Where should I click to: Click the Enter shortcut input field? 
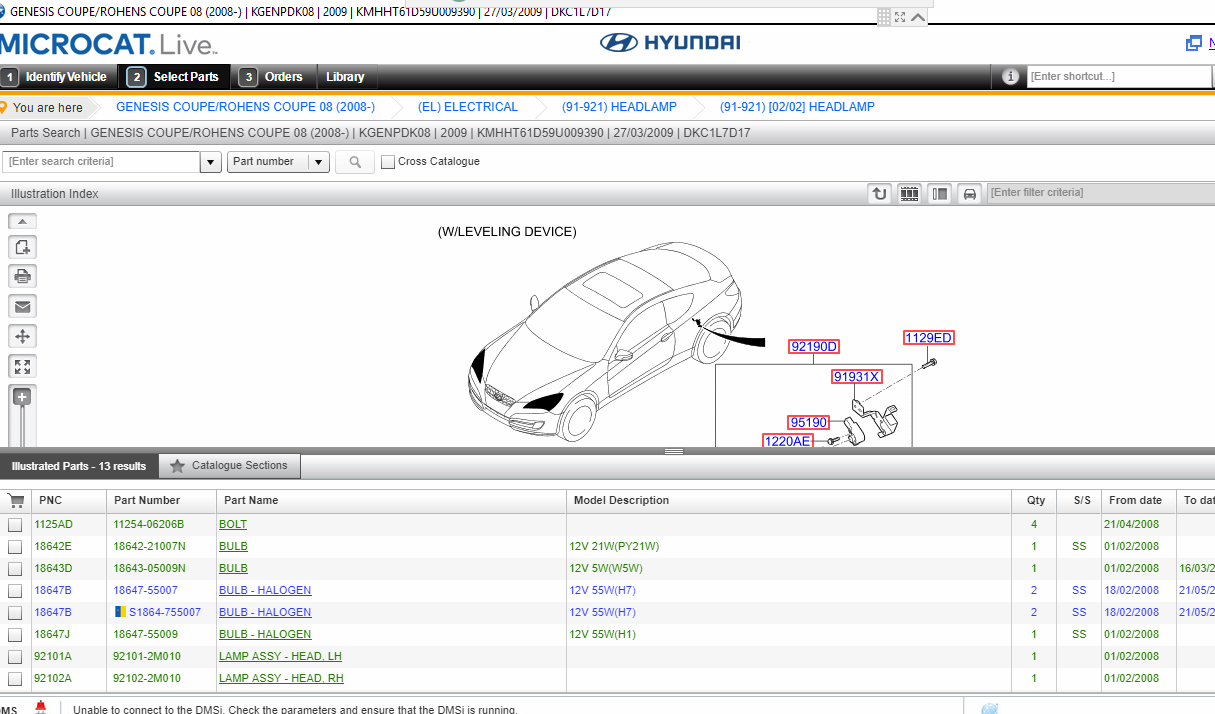pyautogui.click(x=1119, y=77)
